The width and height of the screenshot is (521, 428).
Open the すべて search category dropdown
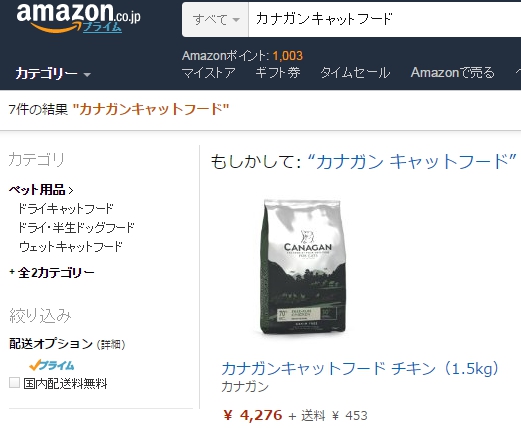pos(215,19)
